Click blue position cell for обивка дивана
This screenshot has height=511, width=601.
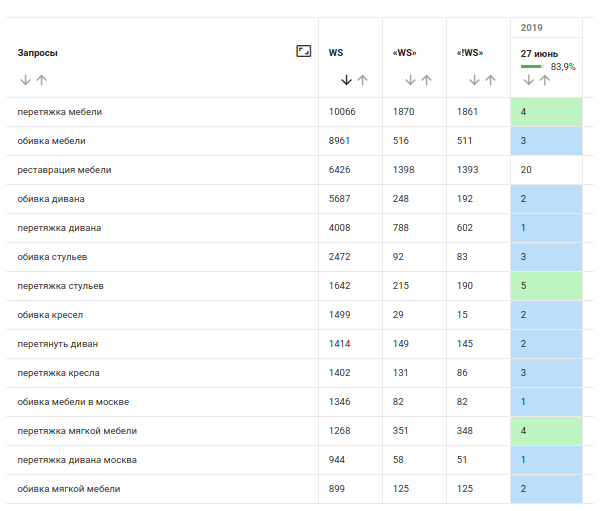coord(546,199)
